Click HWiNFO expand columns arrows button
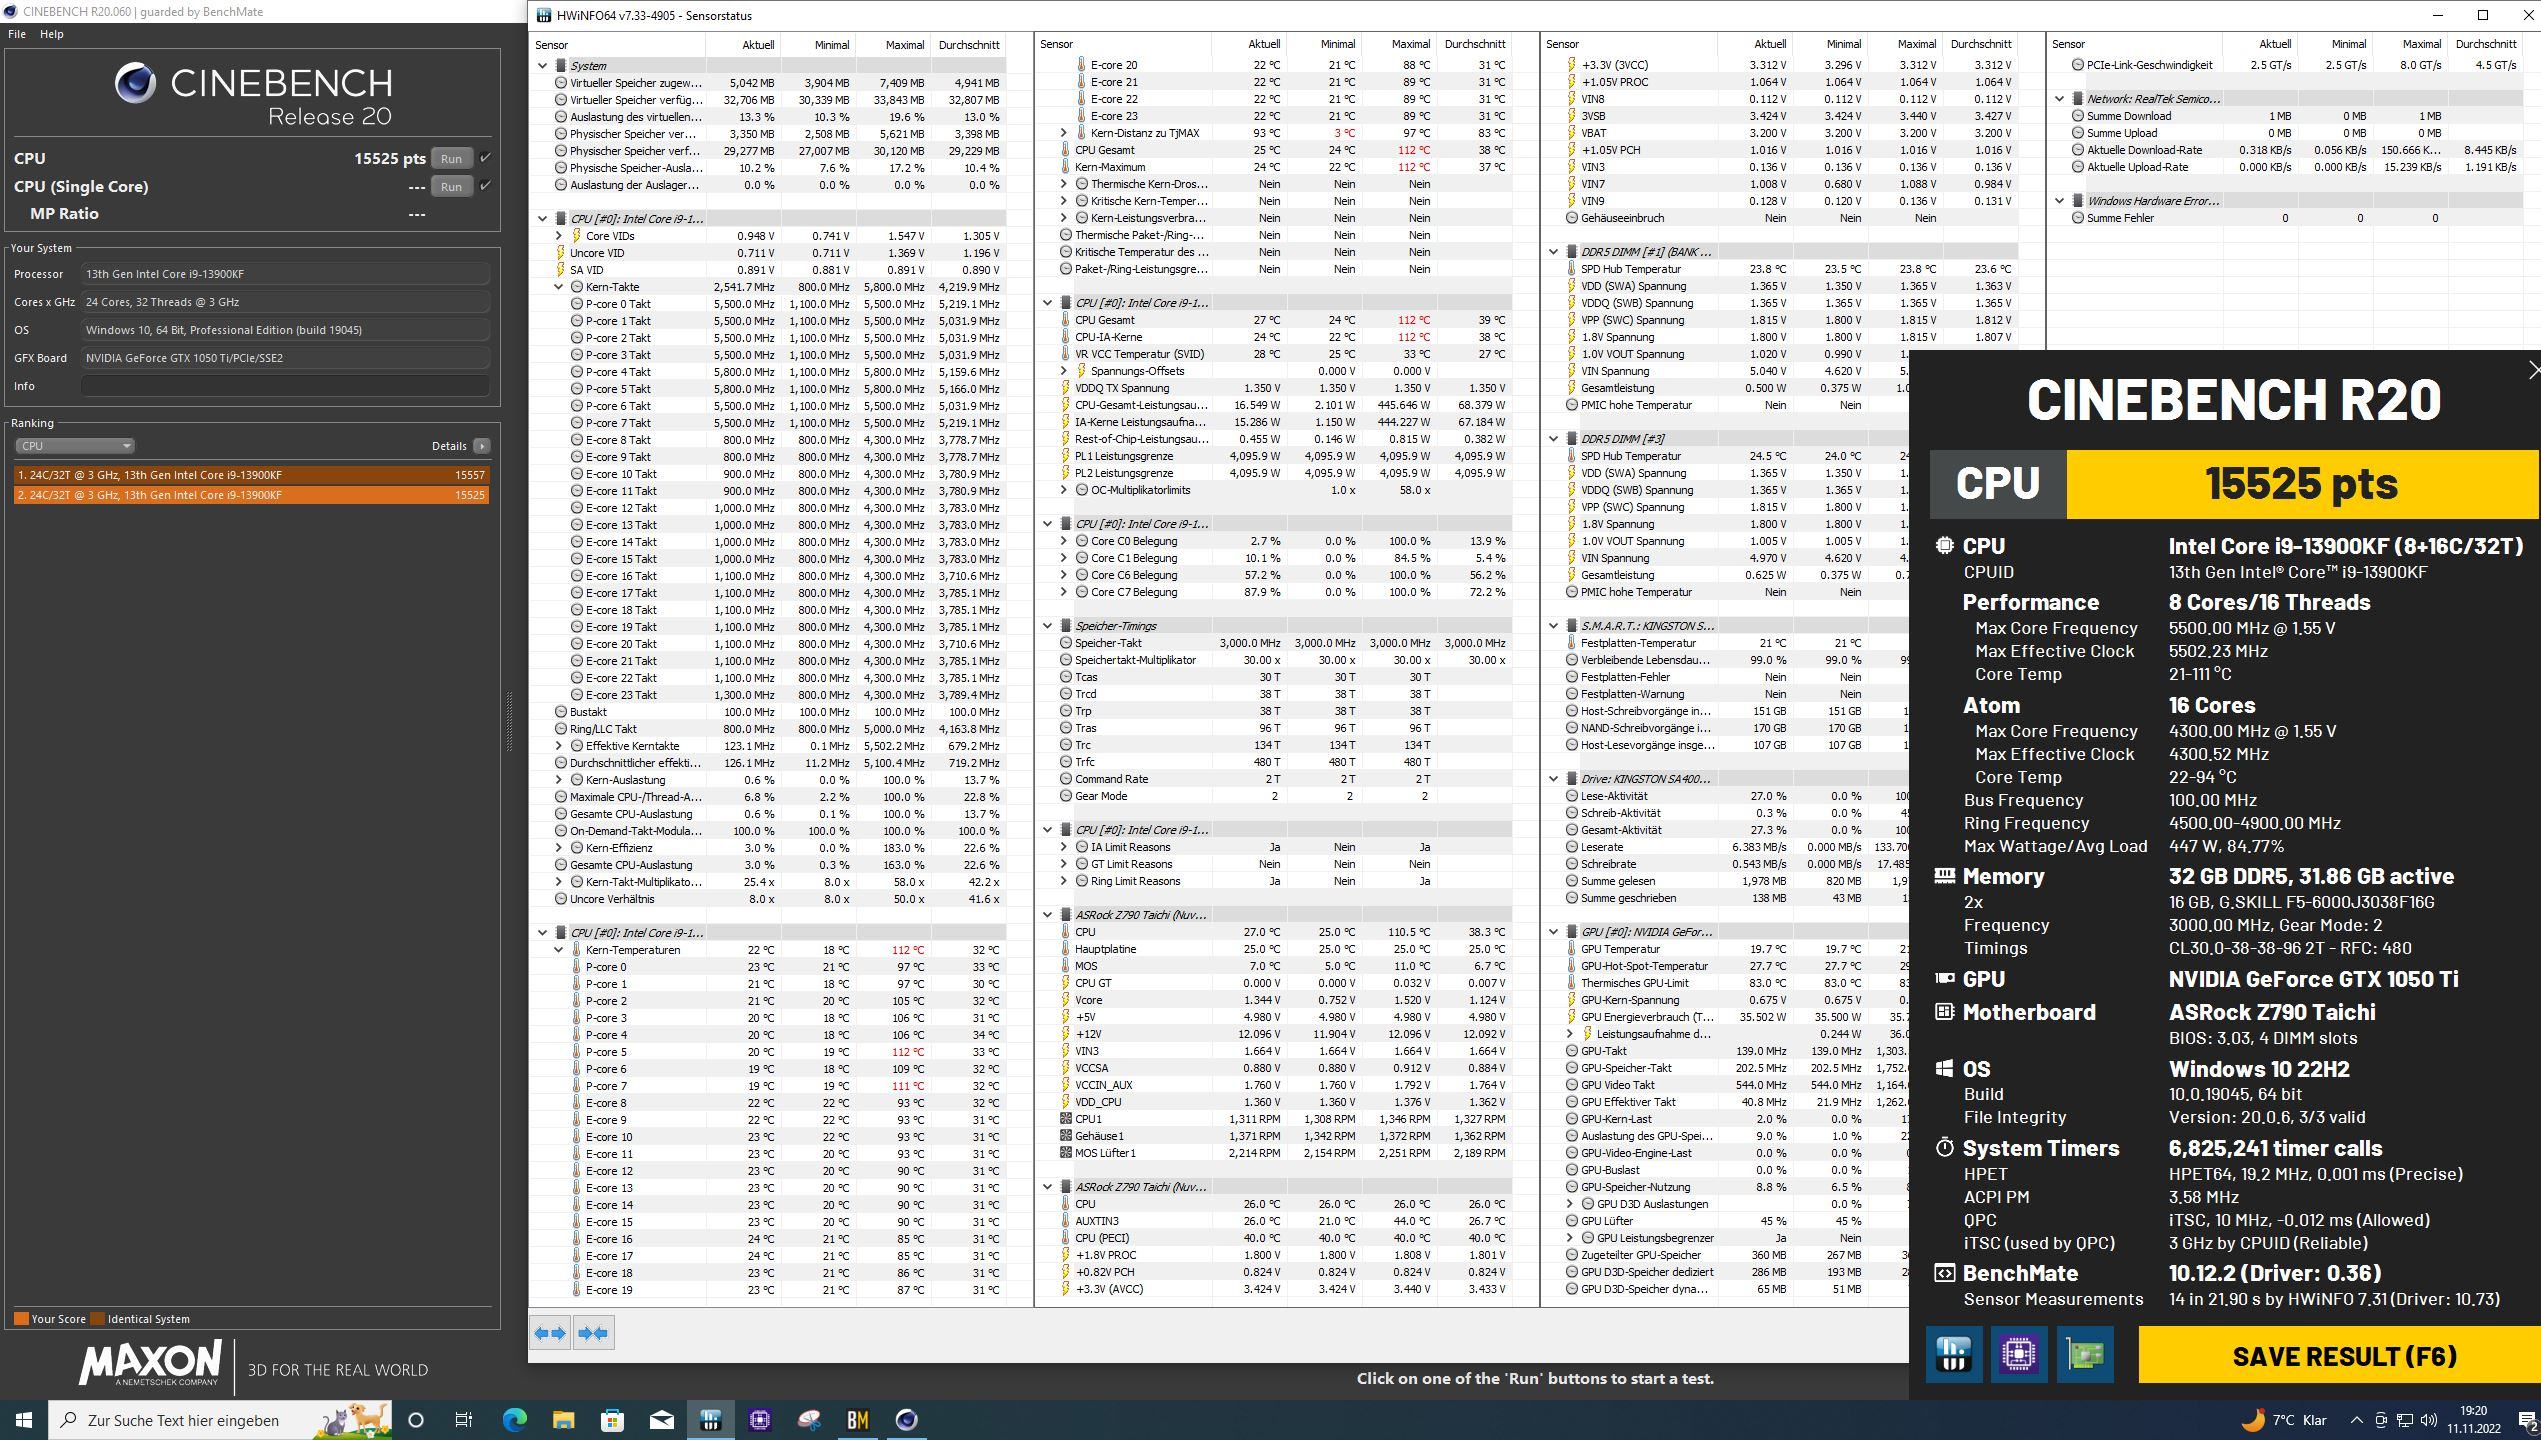This screenshot has height=1440, width=2541. coord(550,1333)
